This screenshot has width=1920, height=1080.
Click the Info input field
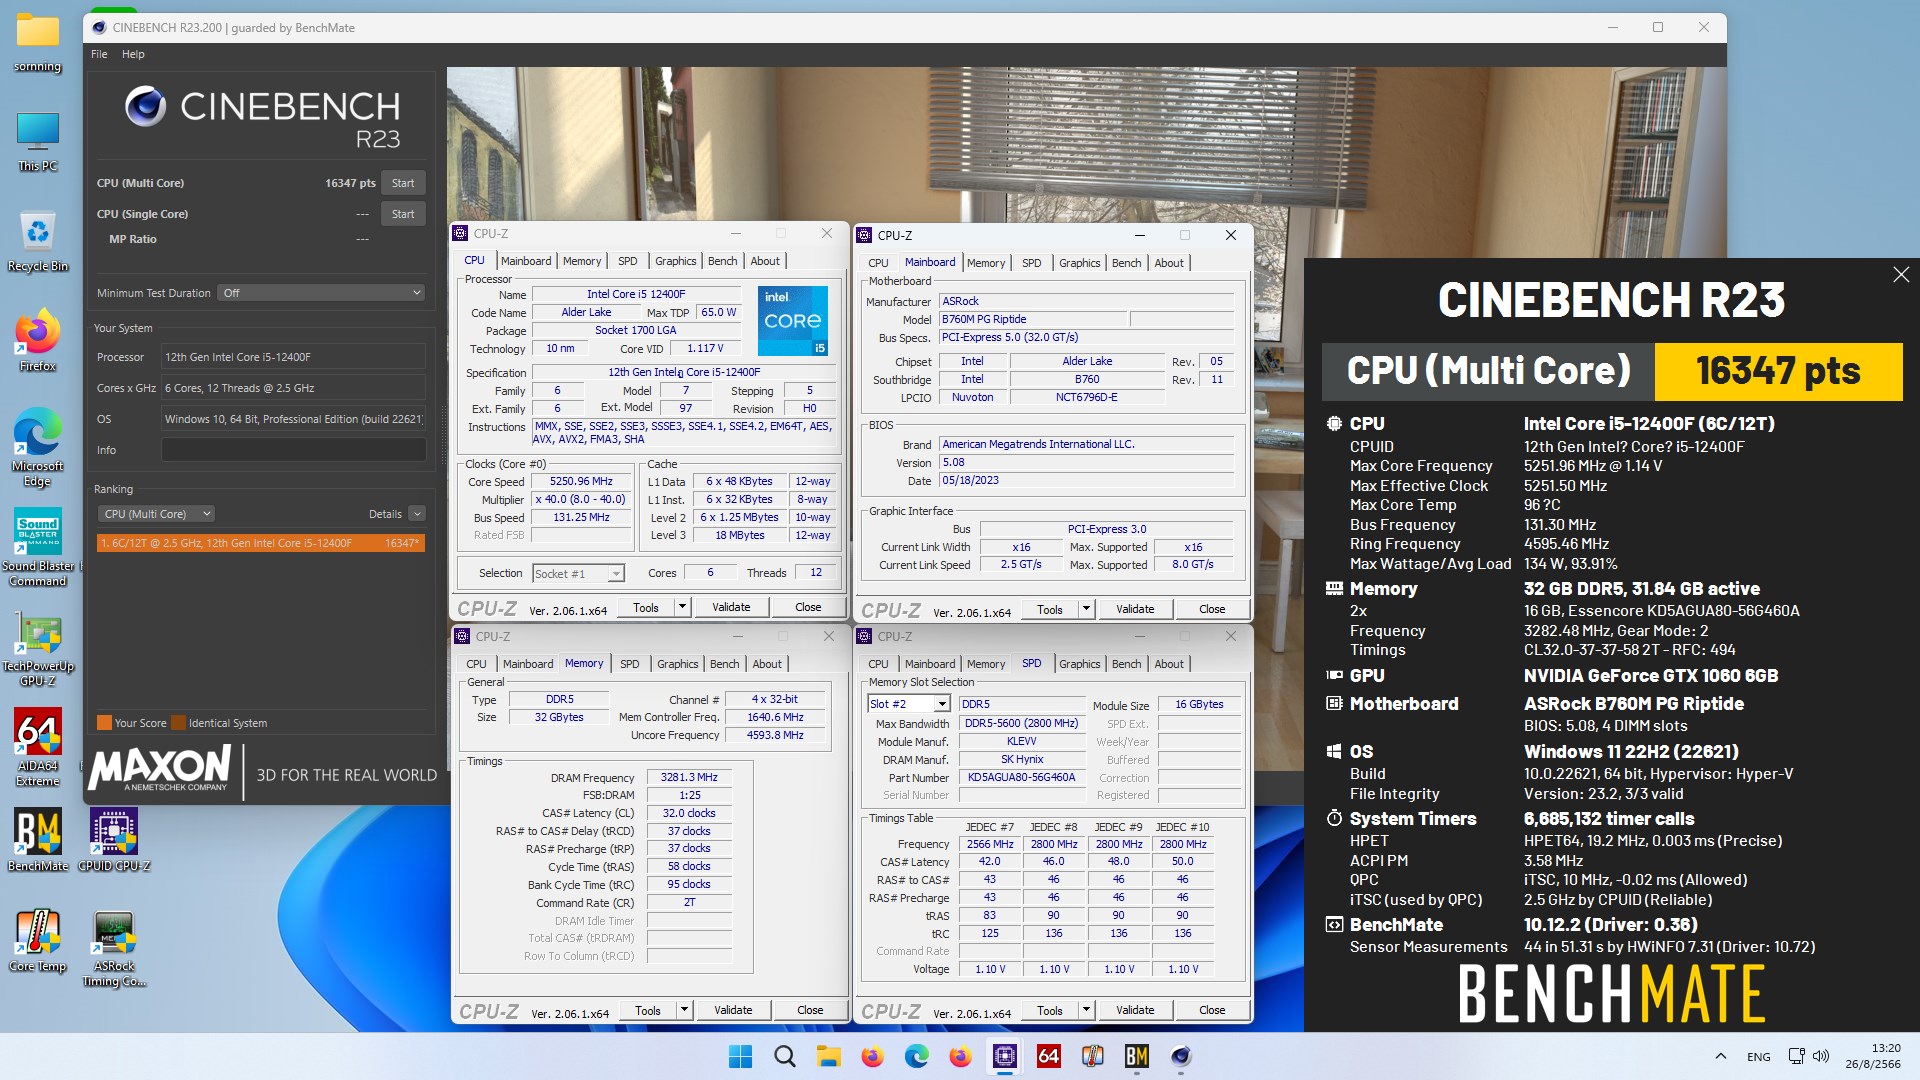[x=293, y=450]
